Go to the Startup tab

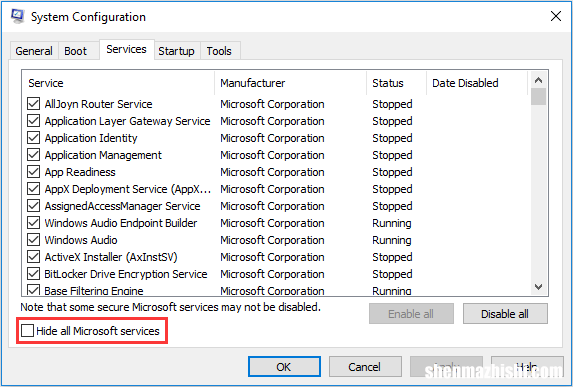click(x=176, y=51)
